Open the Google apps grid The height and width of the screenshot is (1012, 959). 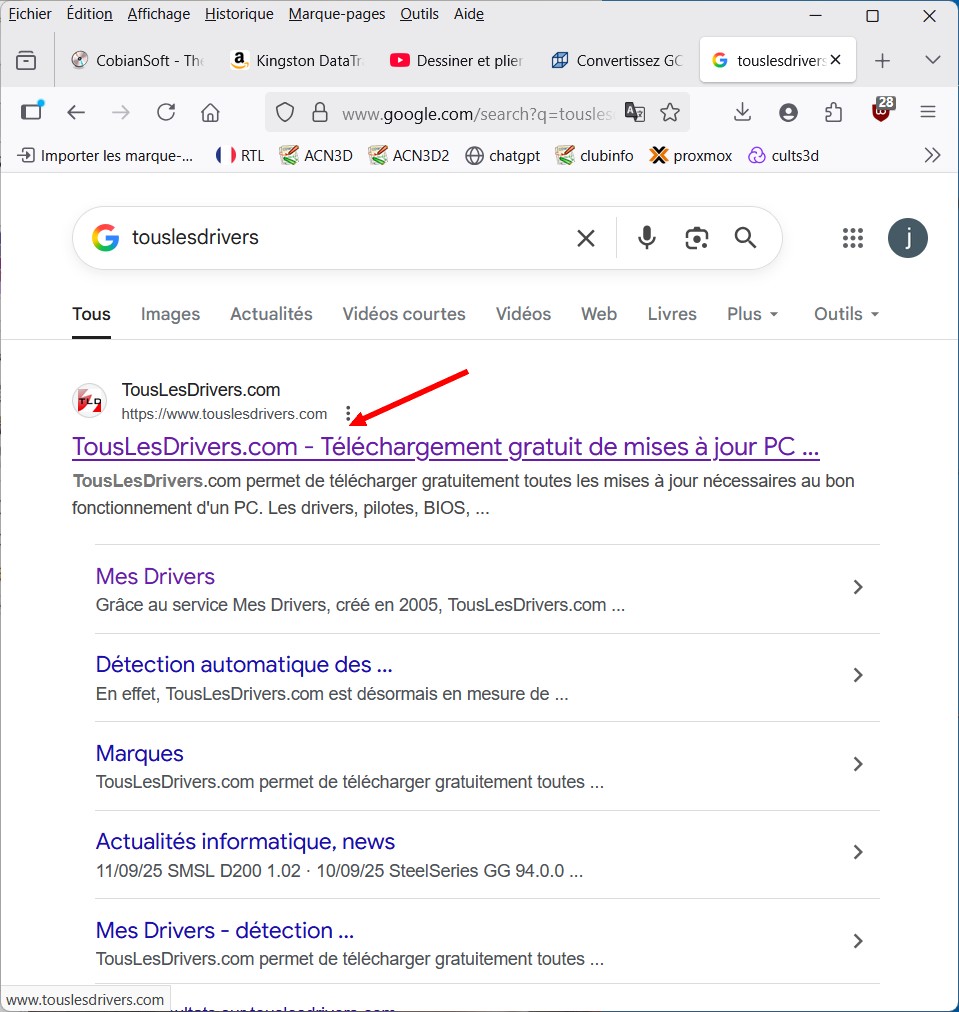pos(852,238)
